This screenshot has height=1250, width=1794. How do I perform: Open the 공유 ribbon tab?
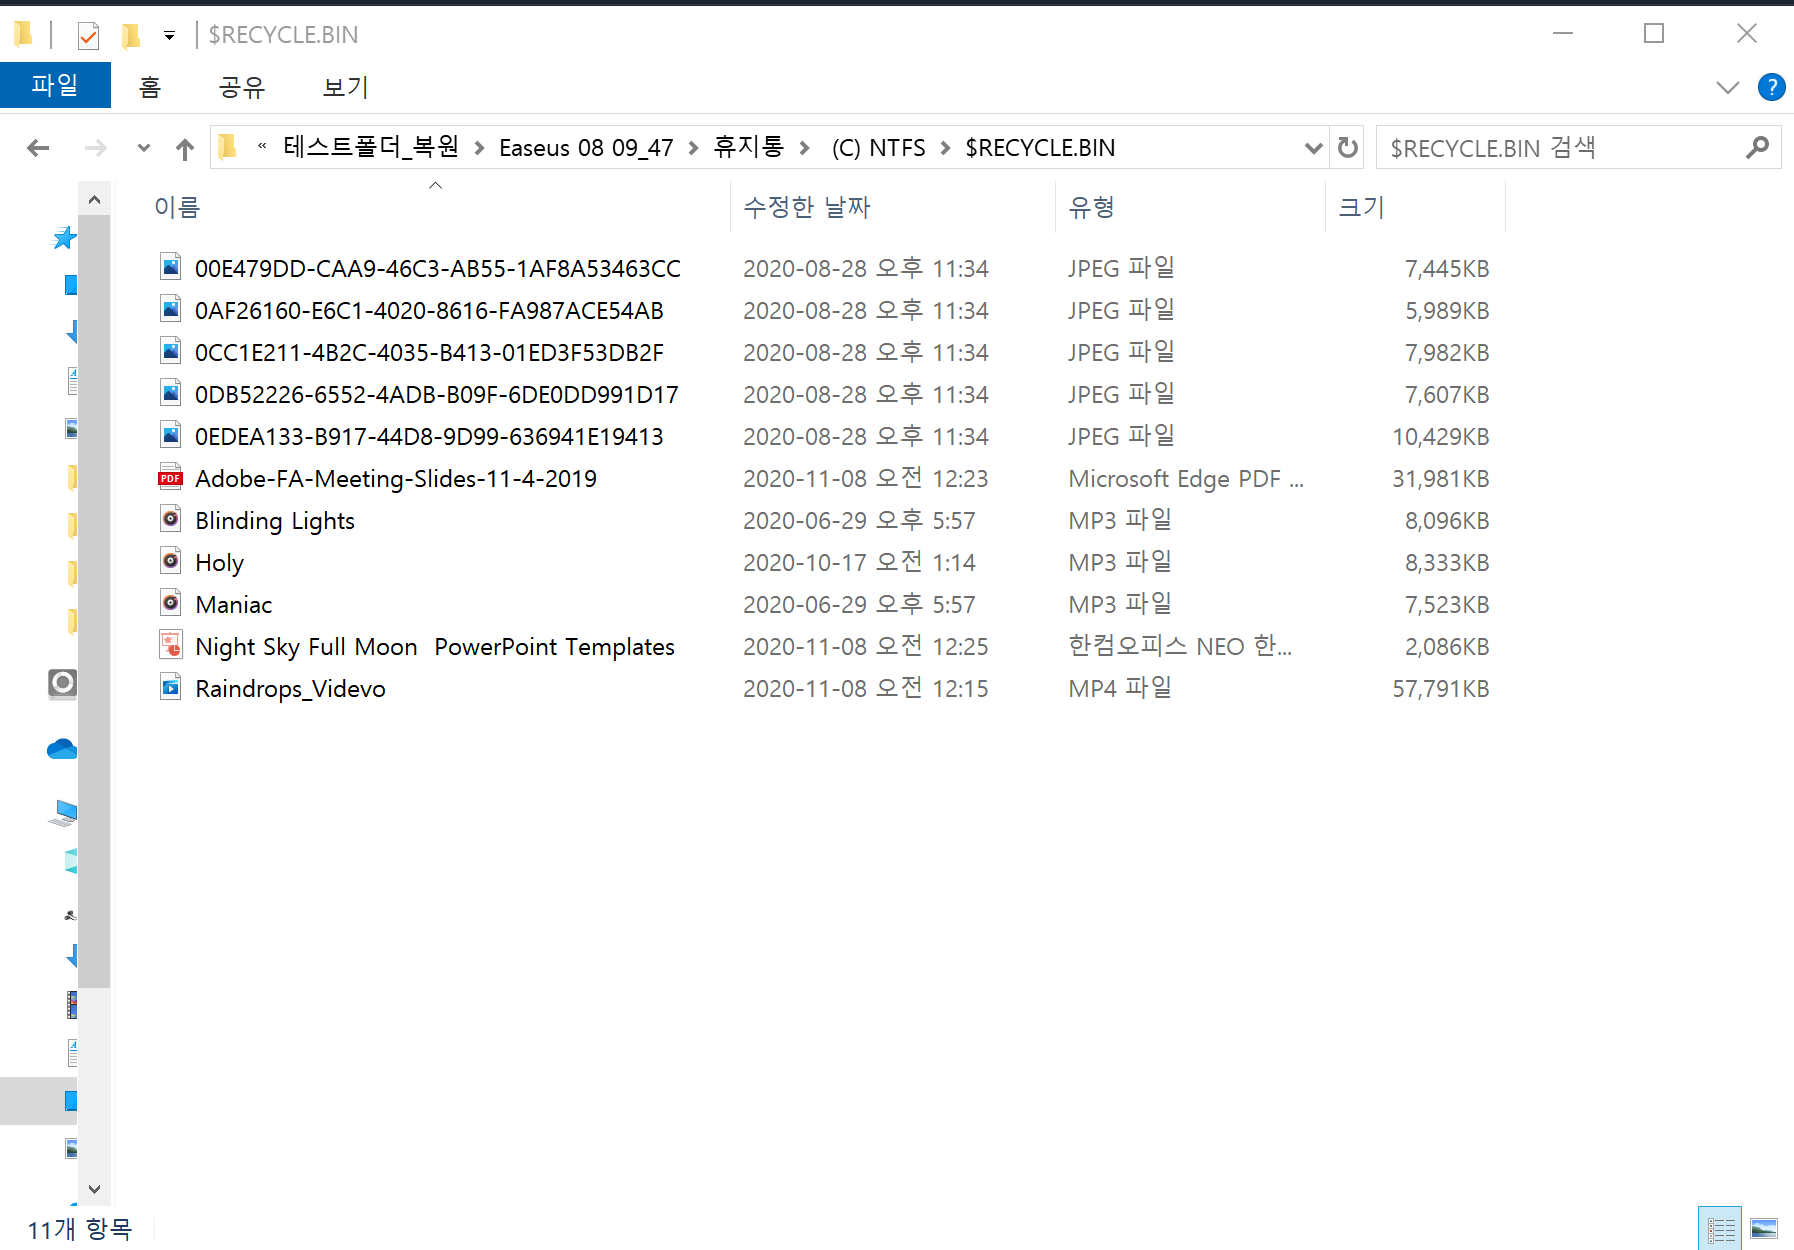click(242, 87)
